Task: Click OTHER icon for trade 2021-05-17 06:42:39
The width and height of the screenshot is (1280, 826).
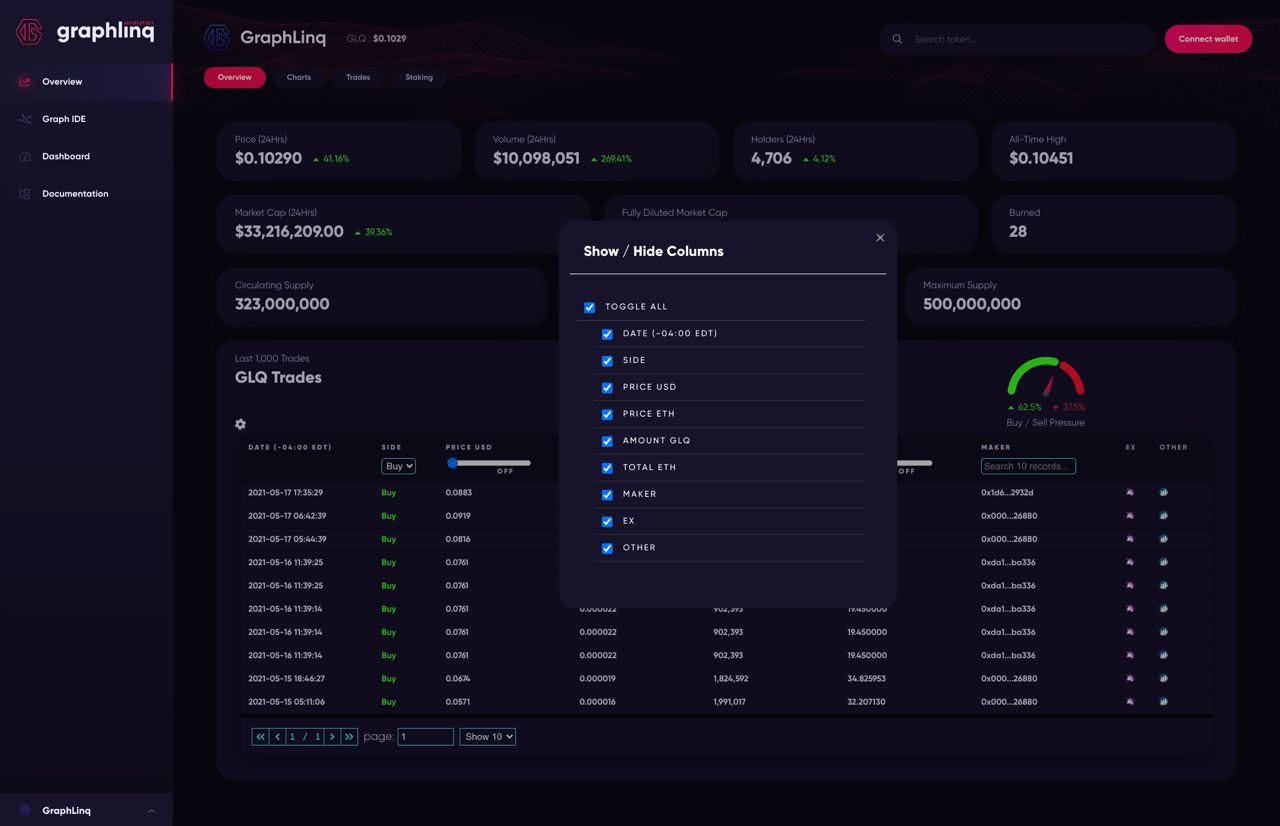Action: point(1164,516)
